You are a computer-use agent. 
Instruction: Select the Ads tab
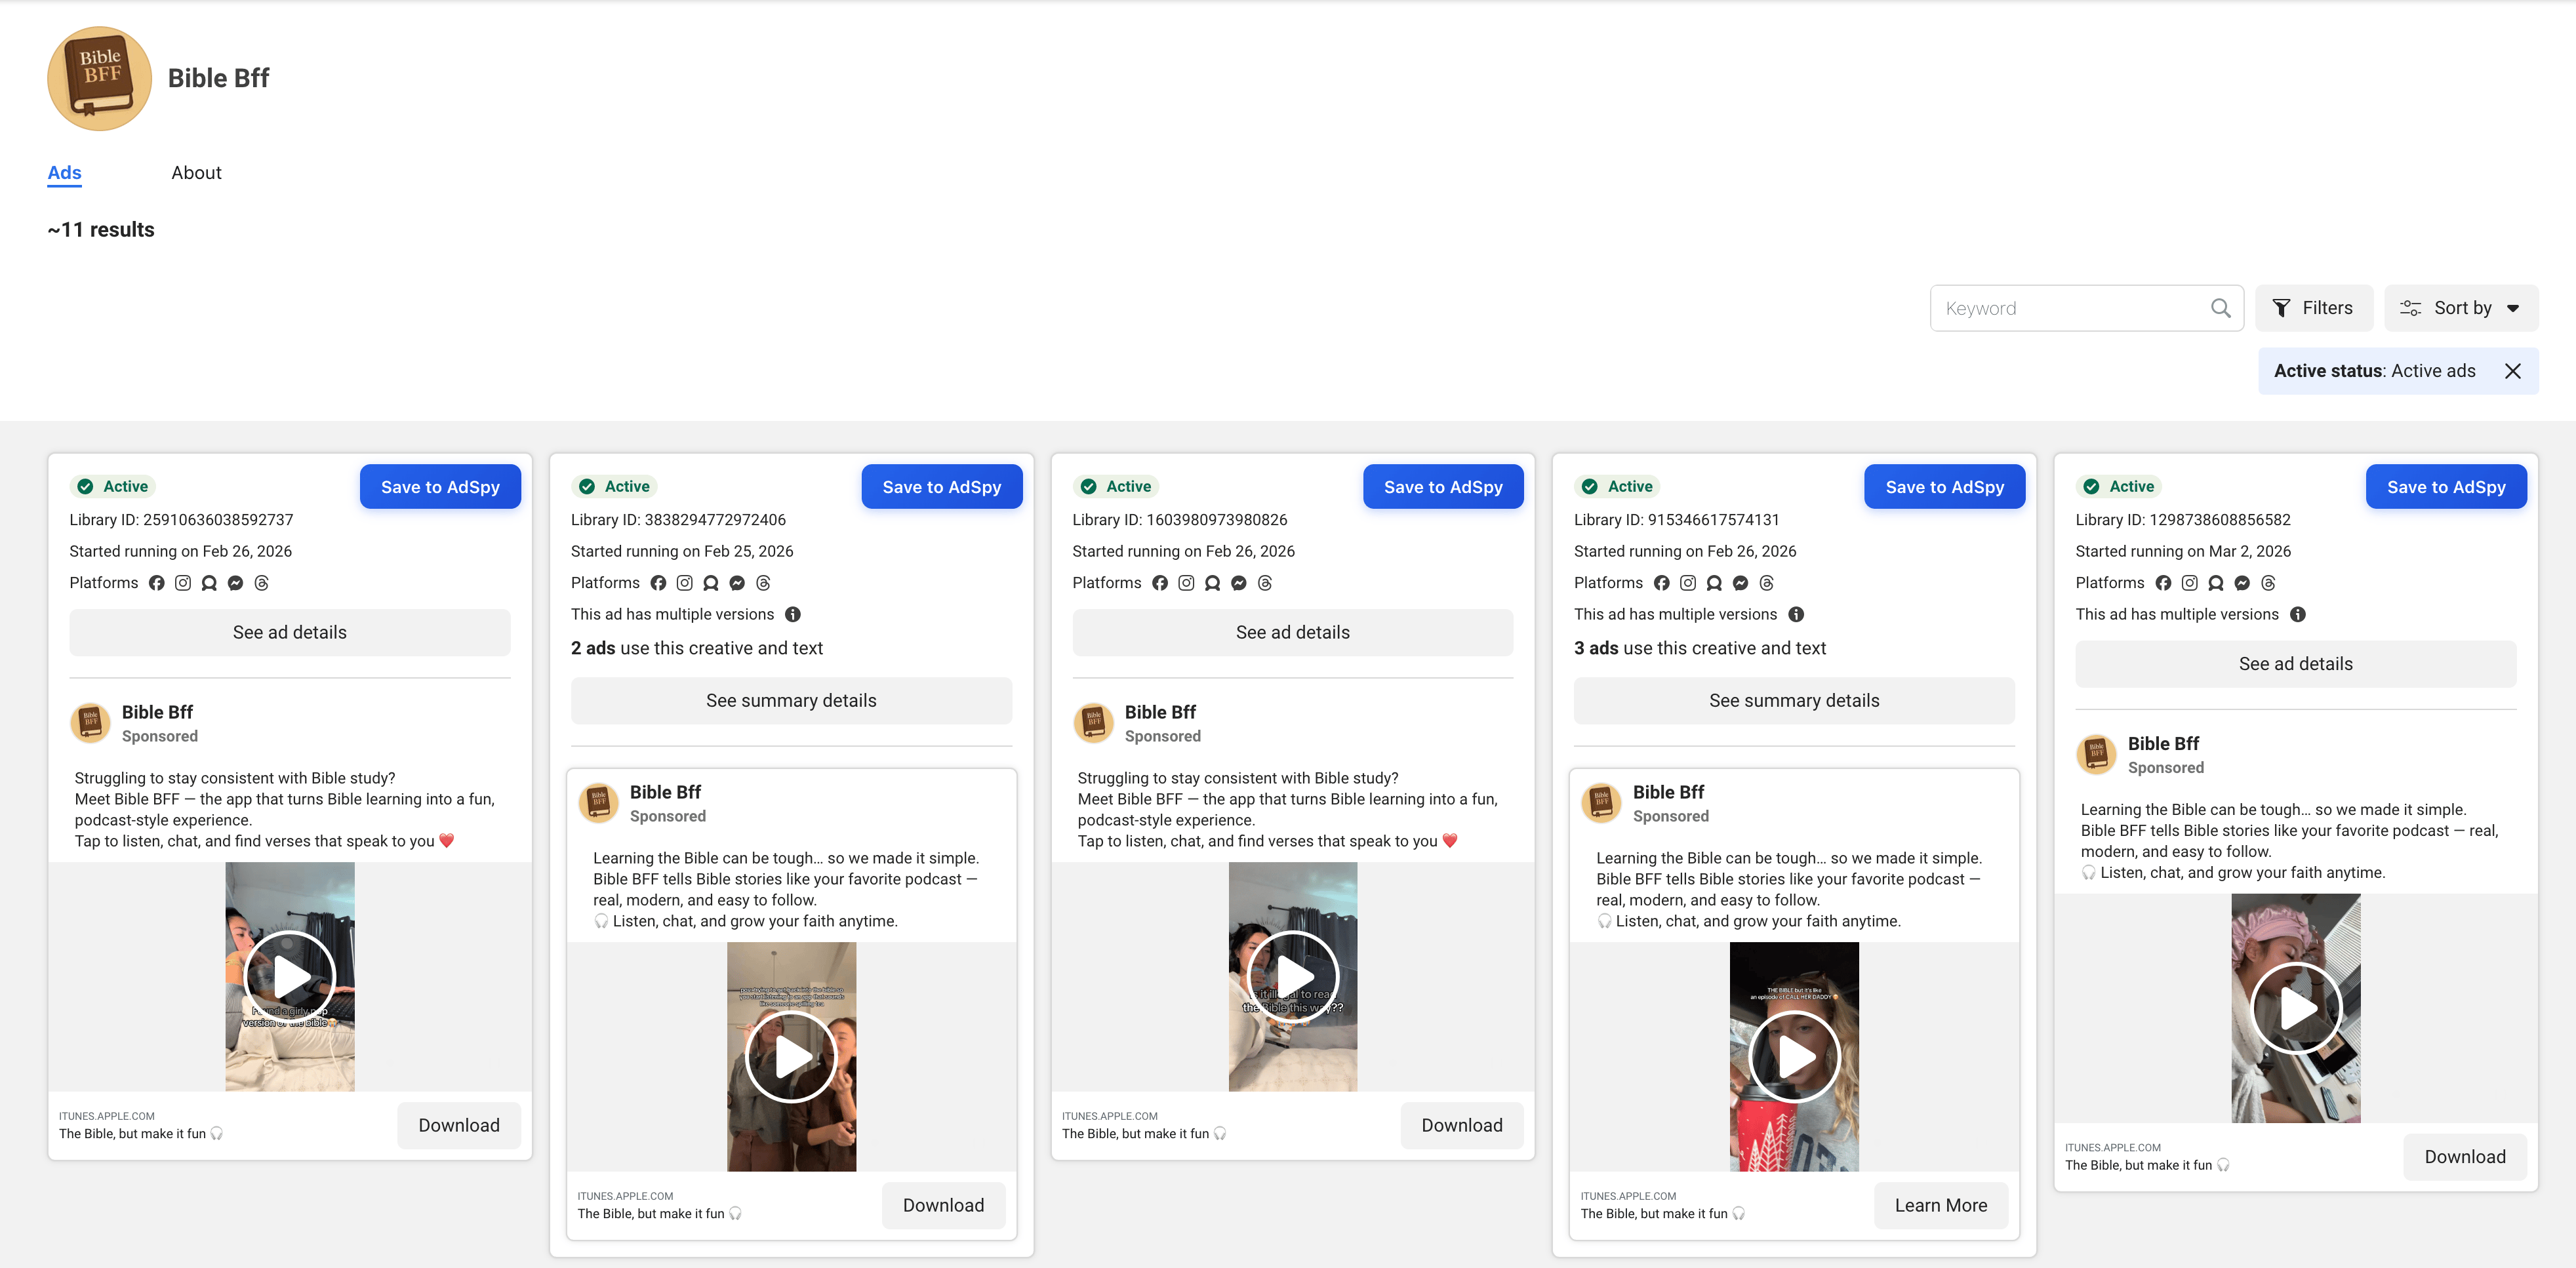(x=64, y=173)
